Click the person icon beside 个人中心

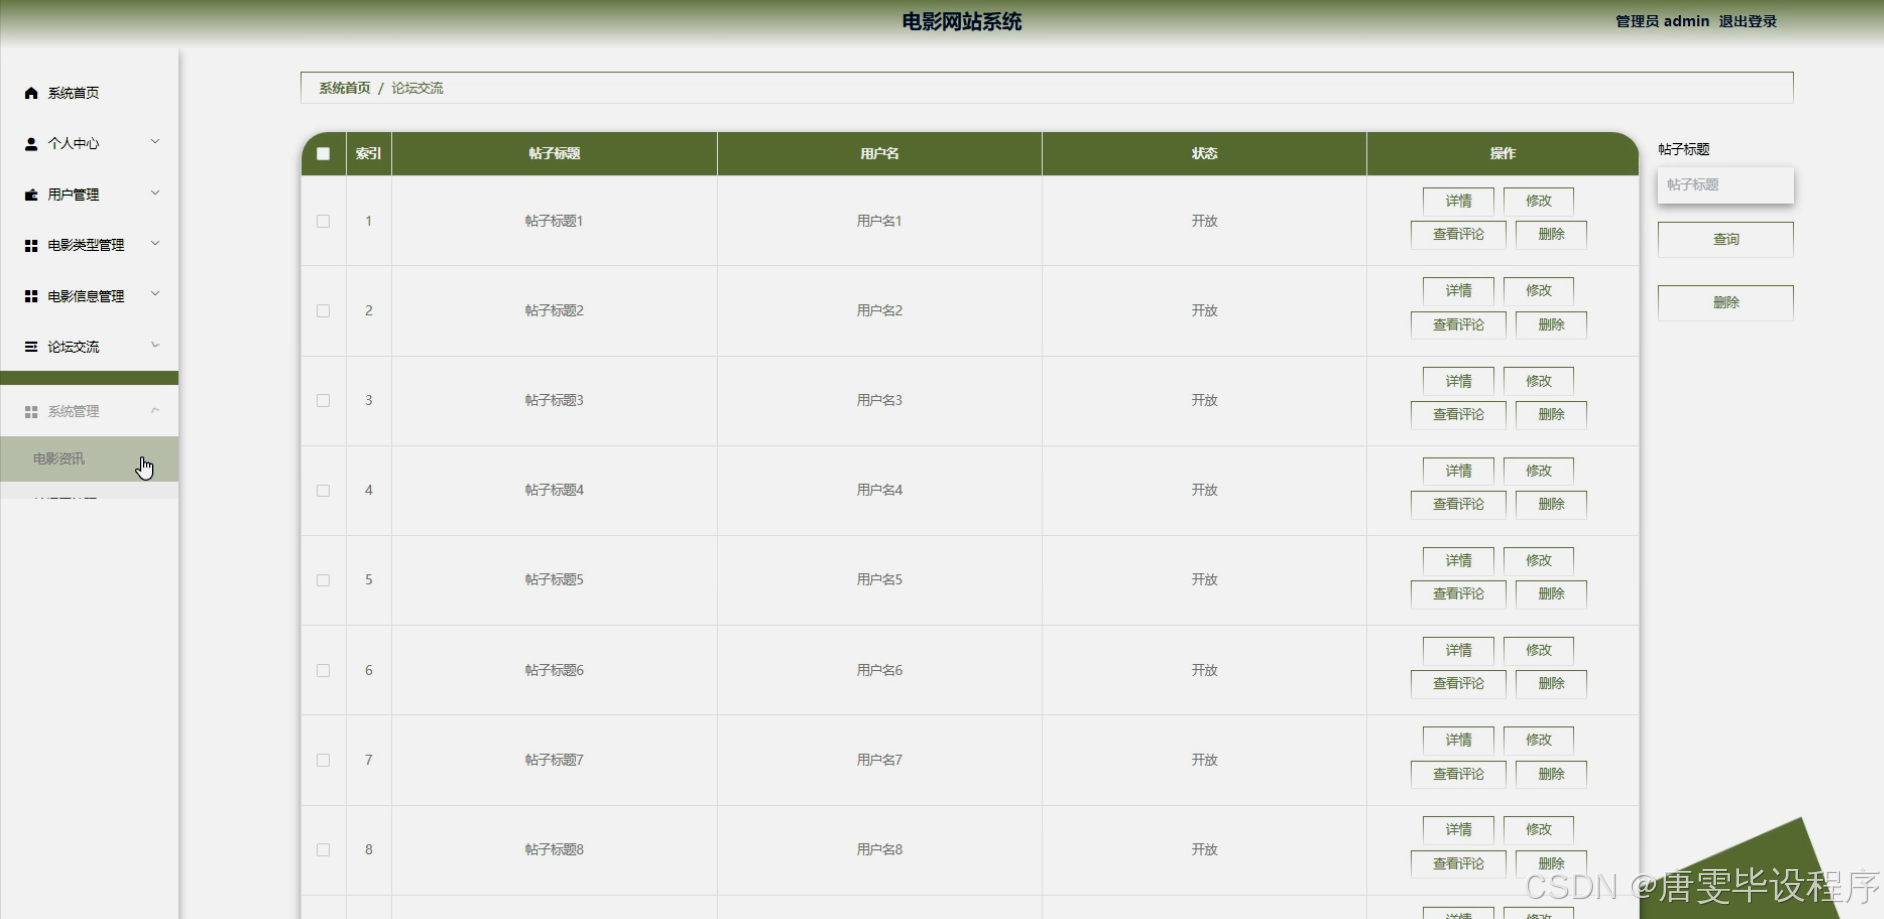coord(31,144)
